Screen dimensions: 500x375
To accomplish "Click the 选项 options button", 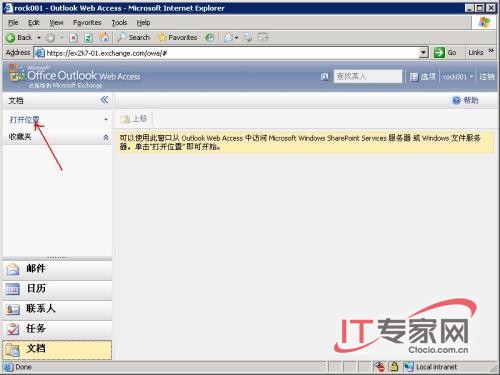I will pyautogui.click(x=423, y=77).
